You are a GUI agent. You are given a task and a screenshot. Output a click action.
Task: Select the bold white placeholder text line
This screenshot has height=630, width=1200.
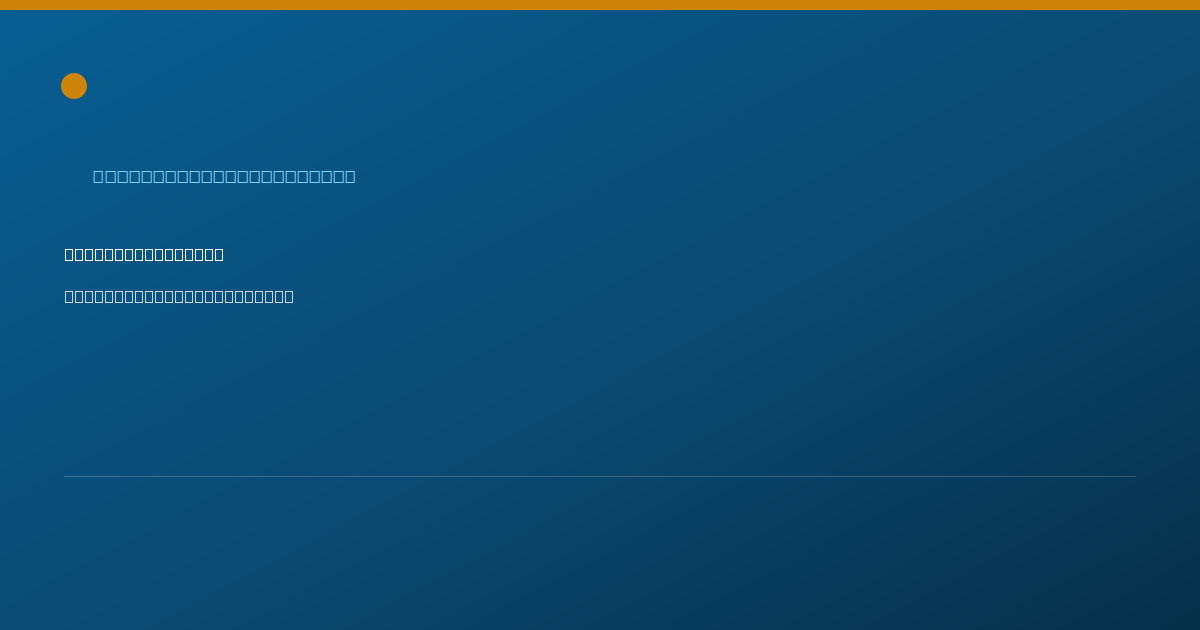pyautogui.click(x=144, y=254)
